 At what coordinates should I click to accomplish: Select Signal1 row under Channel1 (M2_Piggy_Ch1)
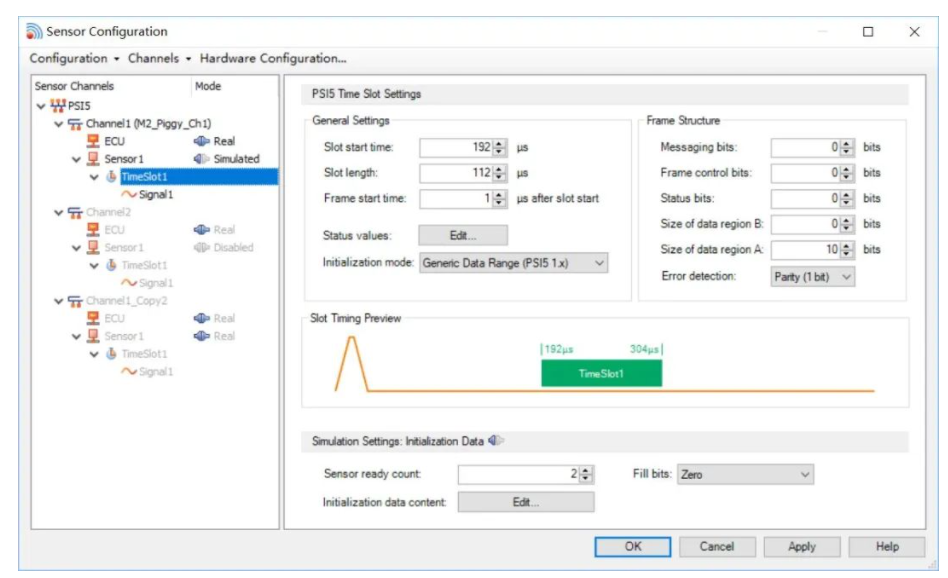pyautogui.click(x=156, y=195)
